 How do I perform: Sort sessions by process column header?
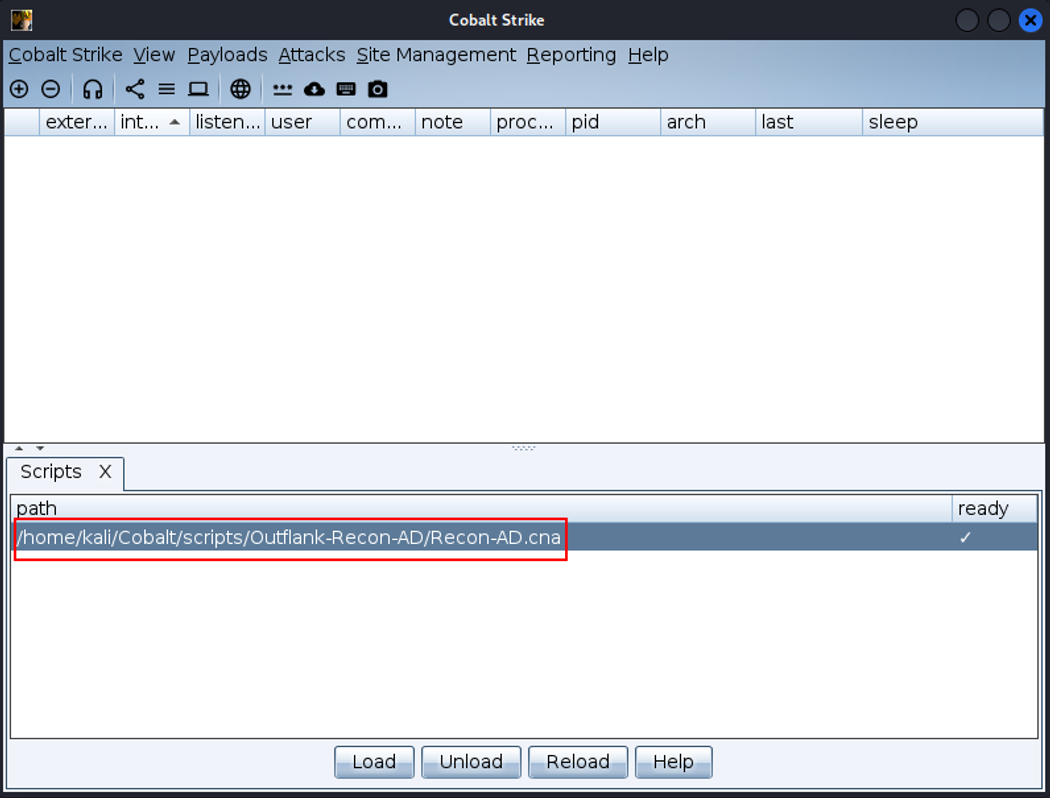528,123
